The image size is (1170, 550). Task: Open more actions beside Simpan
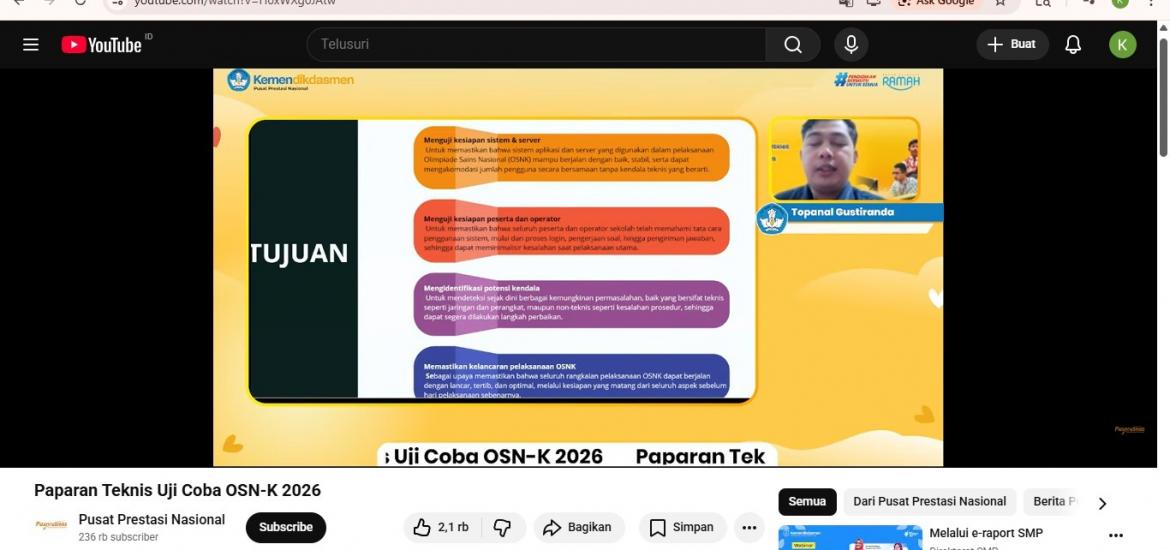coord(749,528)
